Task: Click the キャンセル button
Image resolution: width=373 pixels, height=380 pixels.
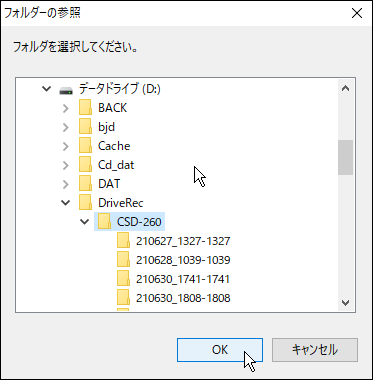Action: click(315, 350)
